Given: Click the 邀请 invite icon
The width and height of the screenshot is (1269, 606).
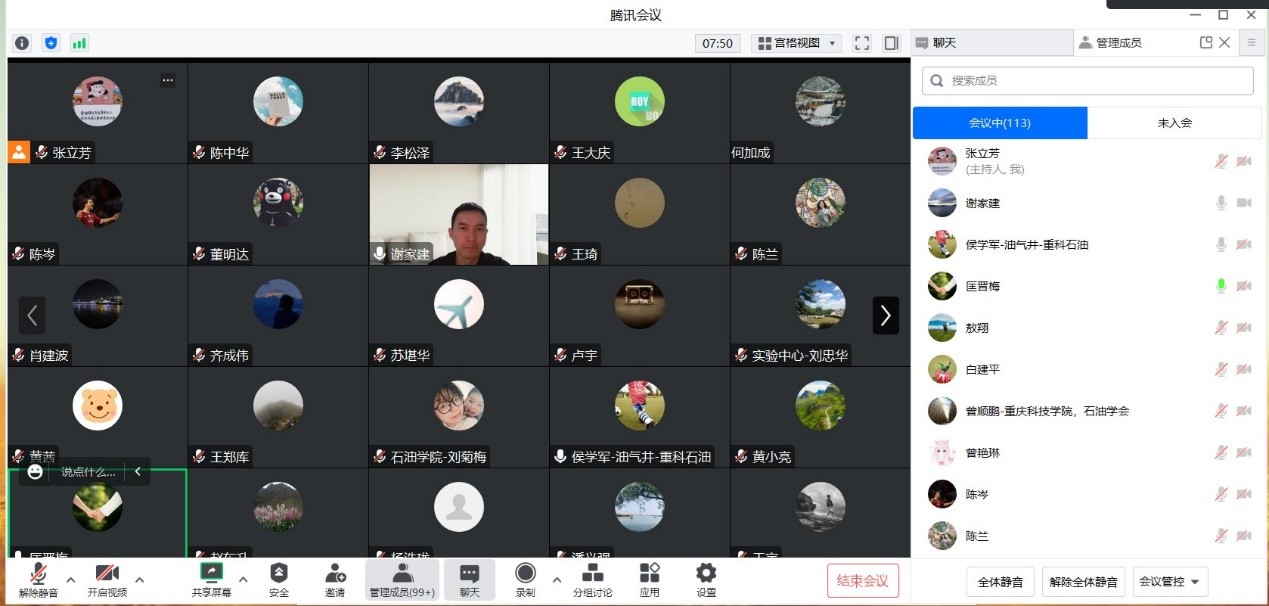Looking at the screenshot, I should [x=335, y=578].
